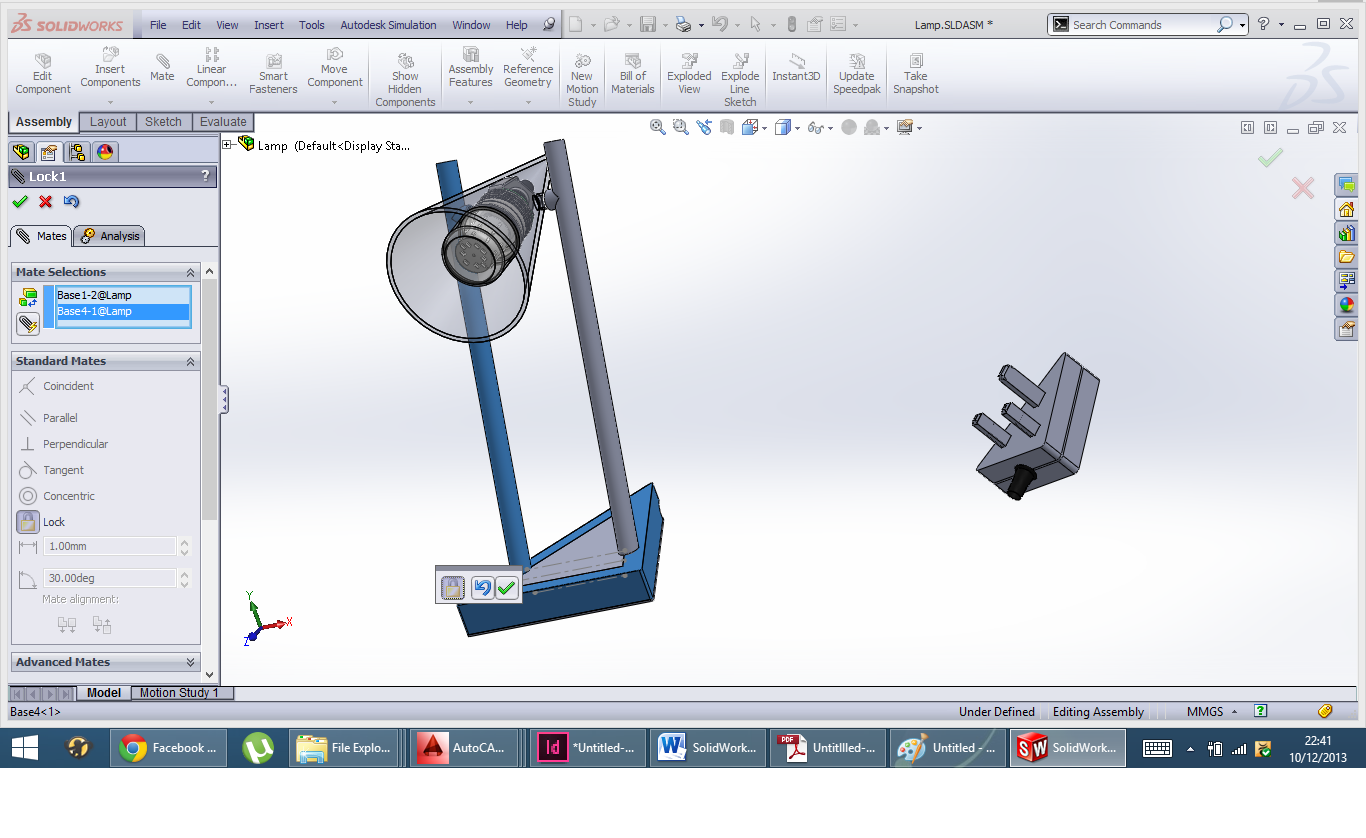Switch to the Evaluate tab
This screenshot has height=838, width=1366.
[x=222, y=122]
